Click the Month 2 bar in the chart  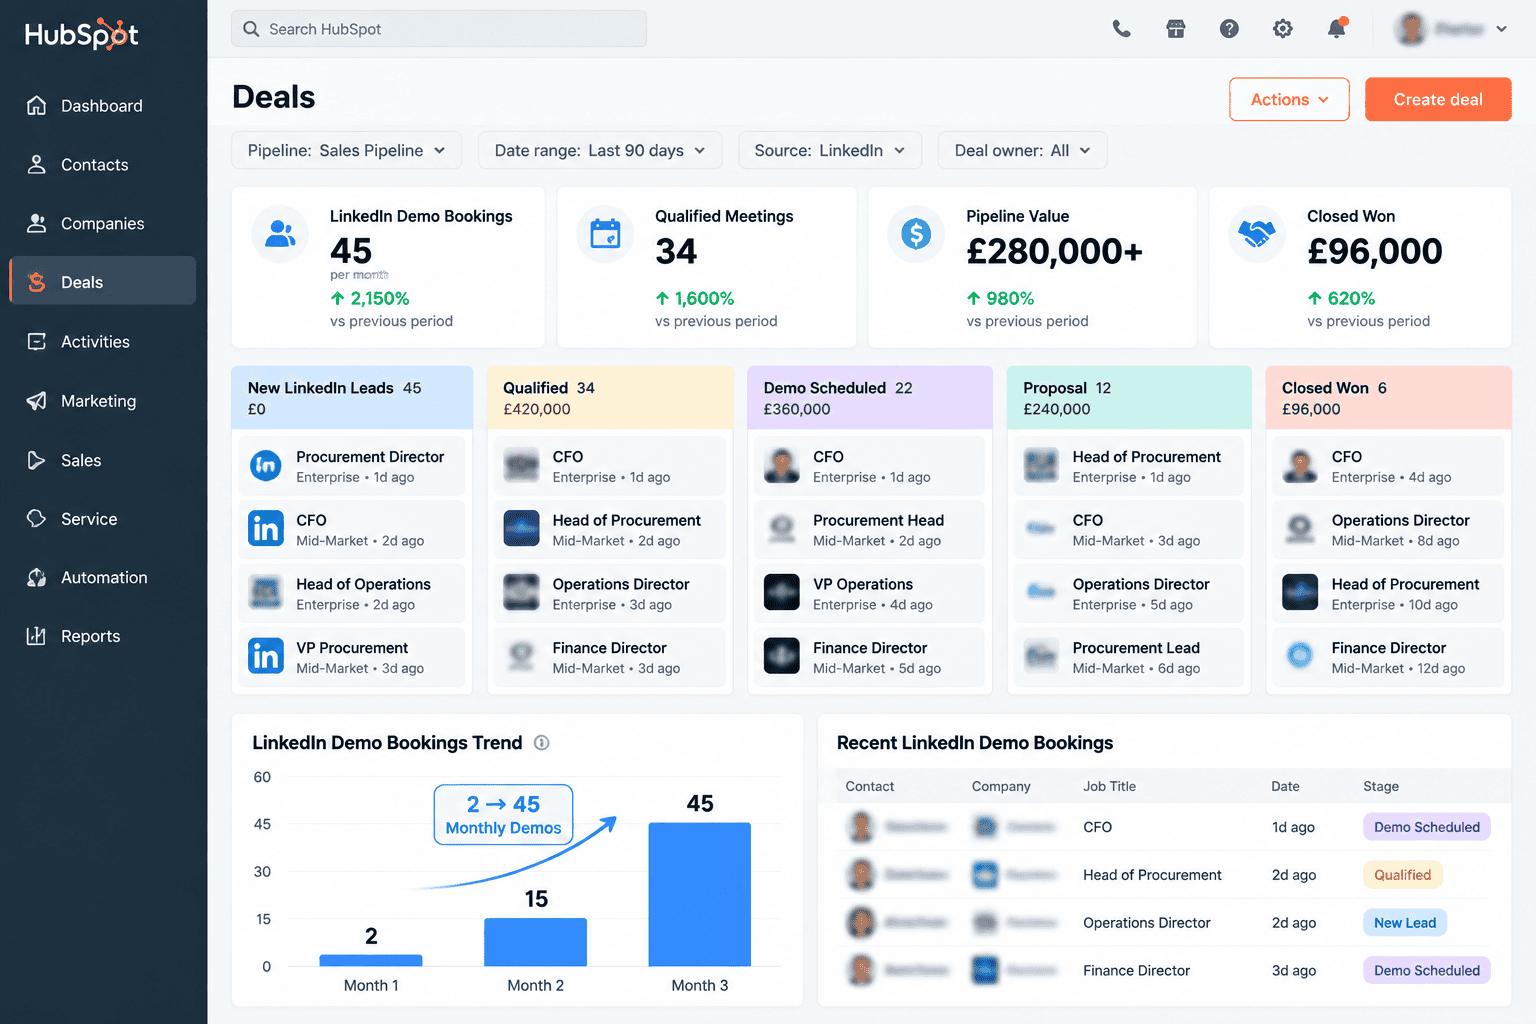(535, 942)
